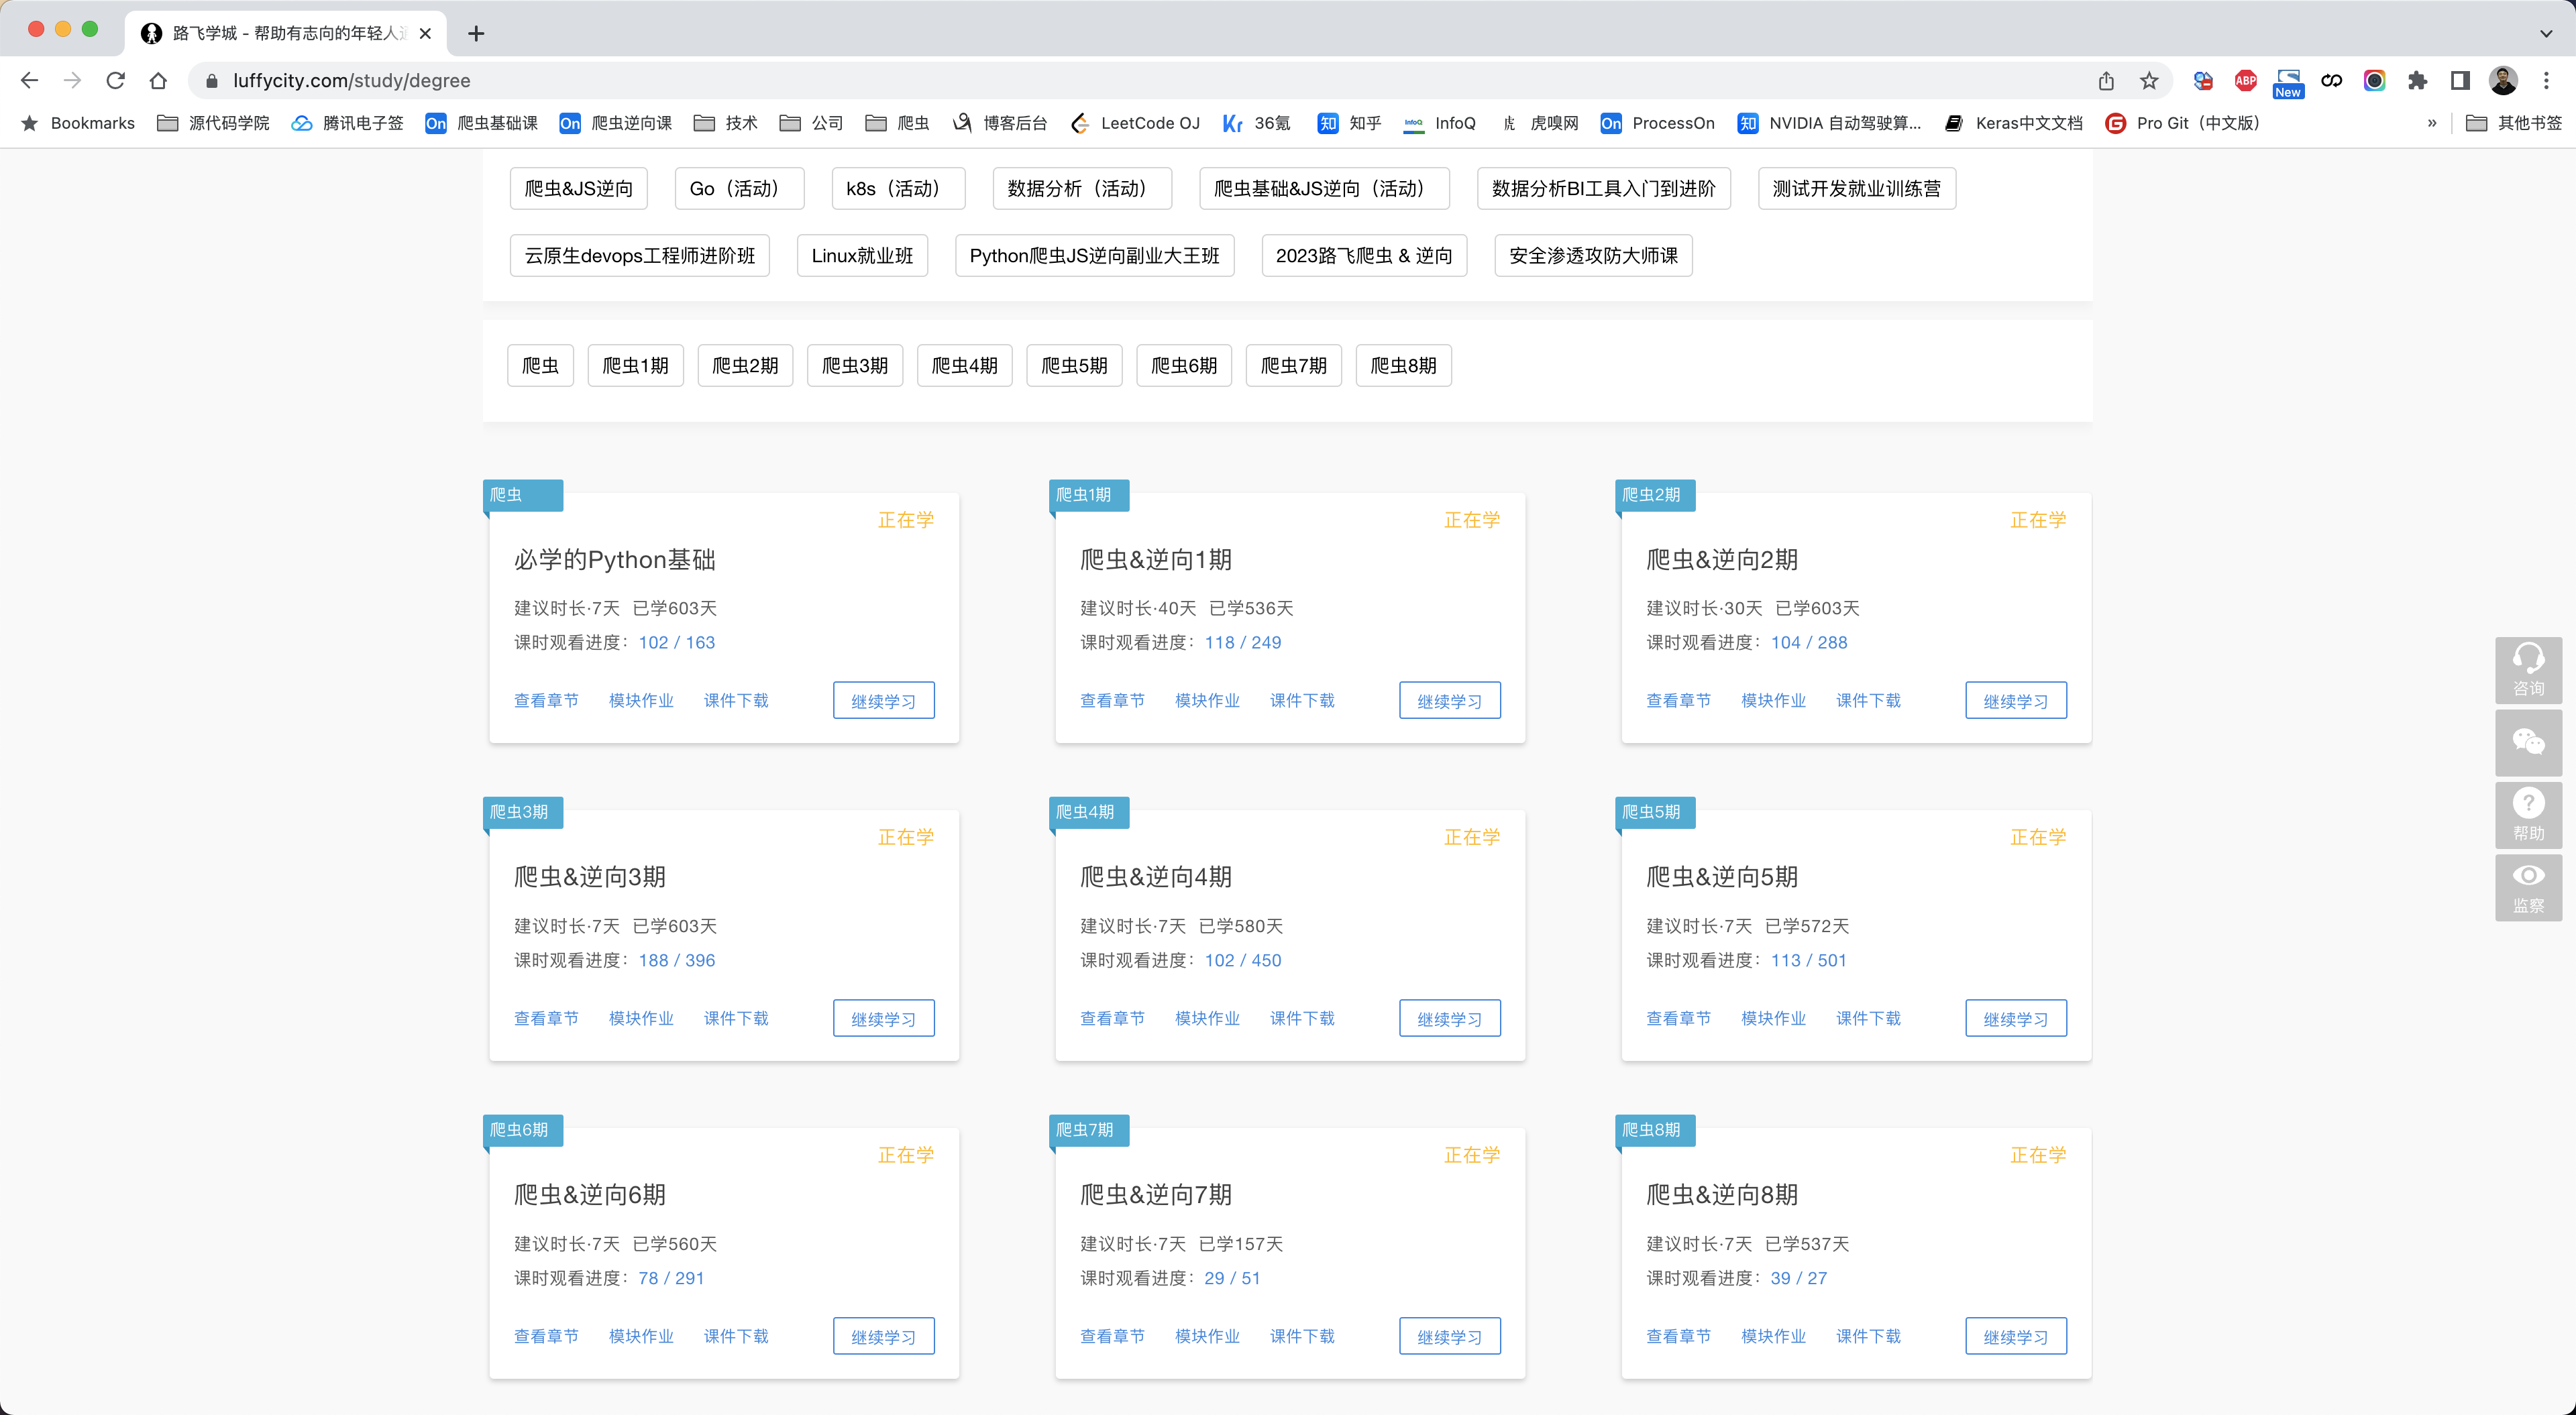Bookmark this page with the star icon
Image resolution: width=2576 pixels, height=1415 pixels.
tap(2149, 81)
